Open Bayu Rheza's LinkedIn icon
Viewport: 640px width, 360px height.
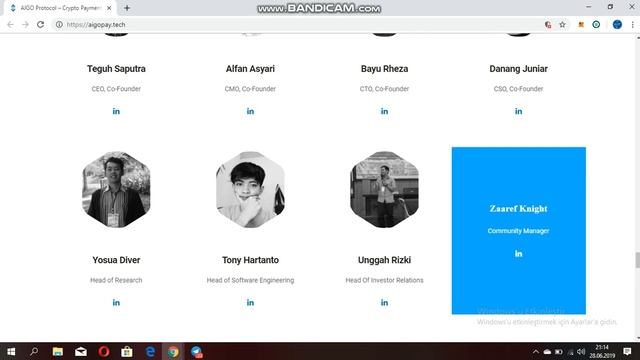[x=384, y=111]
